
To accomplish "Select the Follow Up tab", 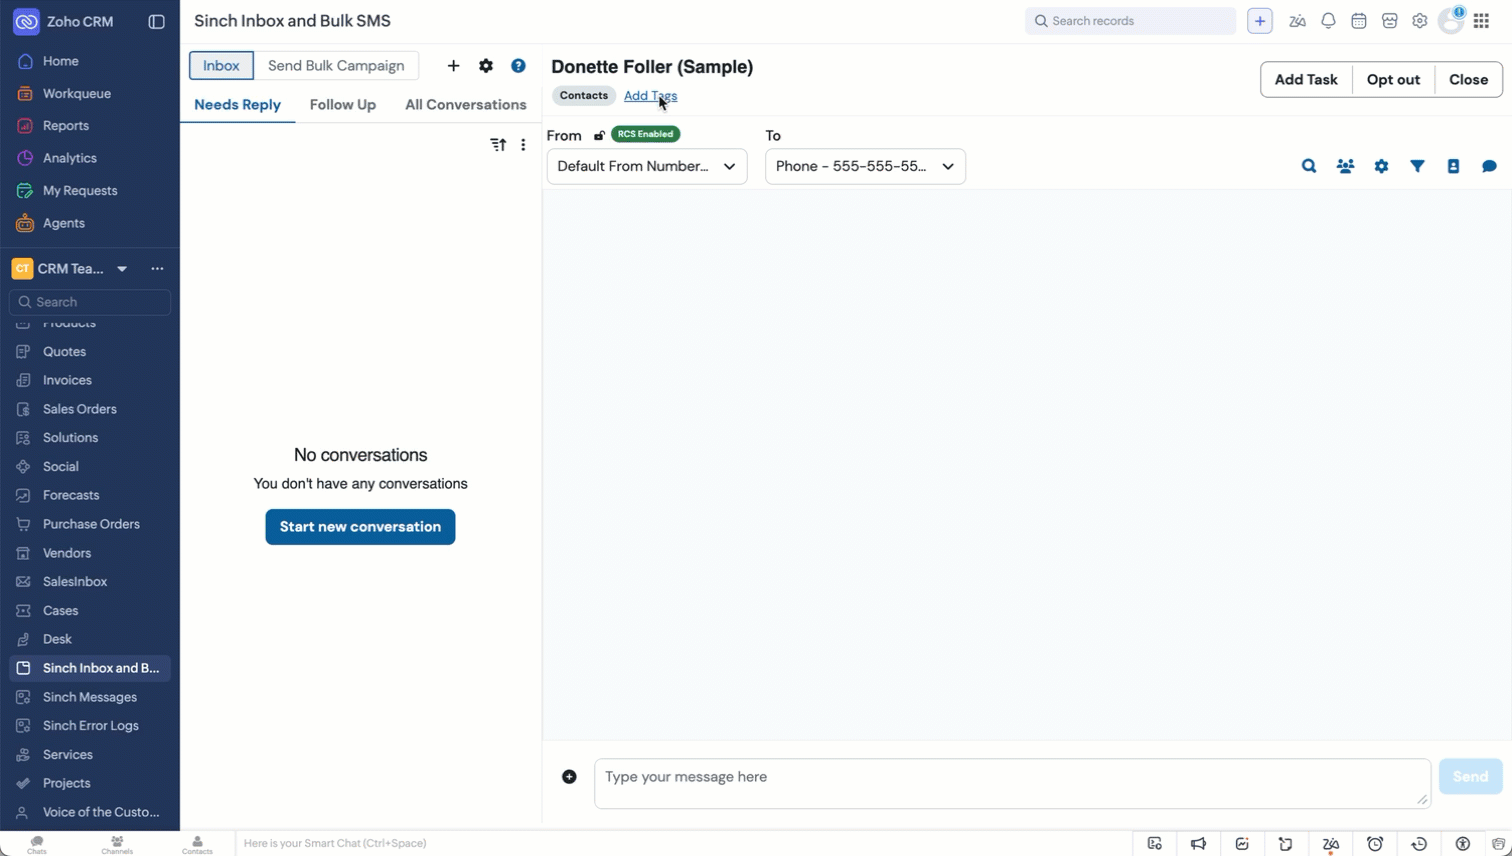I will pos(343,105).
